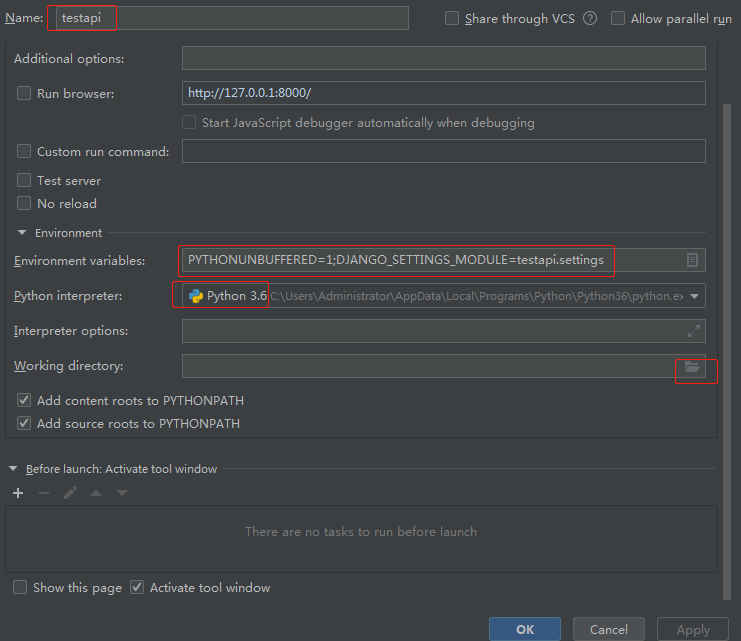
Task: Open the Share through VCS help icon
Action: point(590,18)
